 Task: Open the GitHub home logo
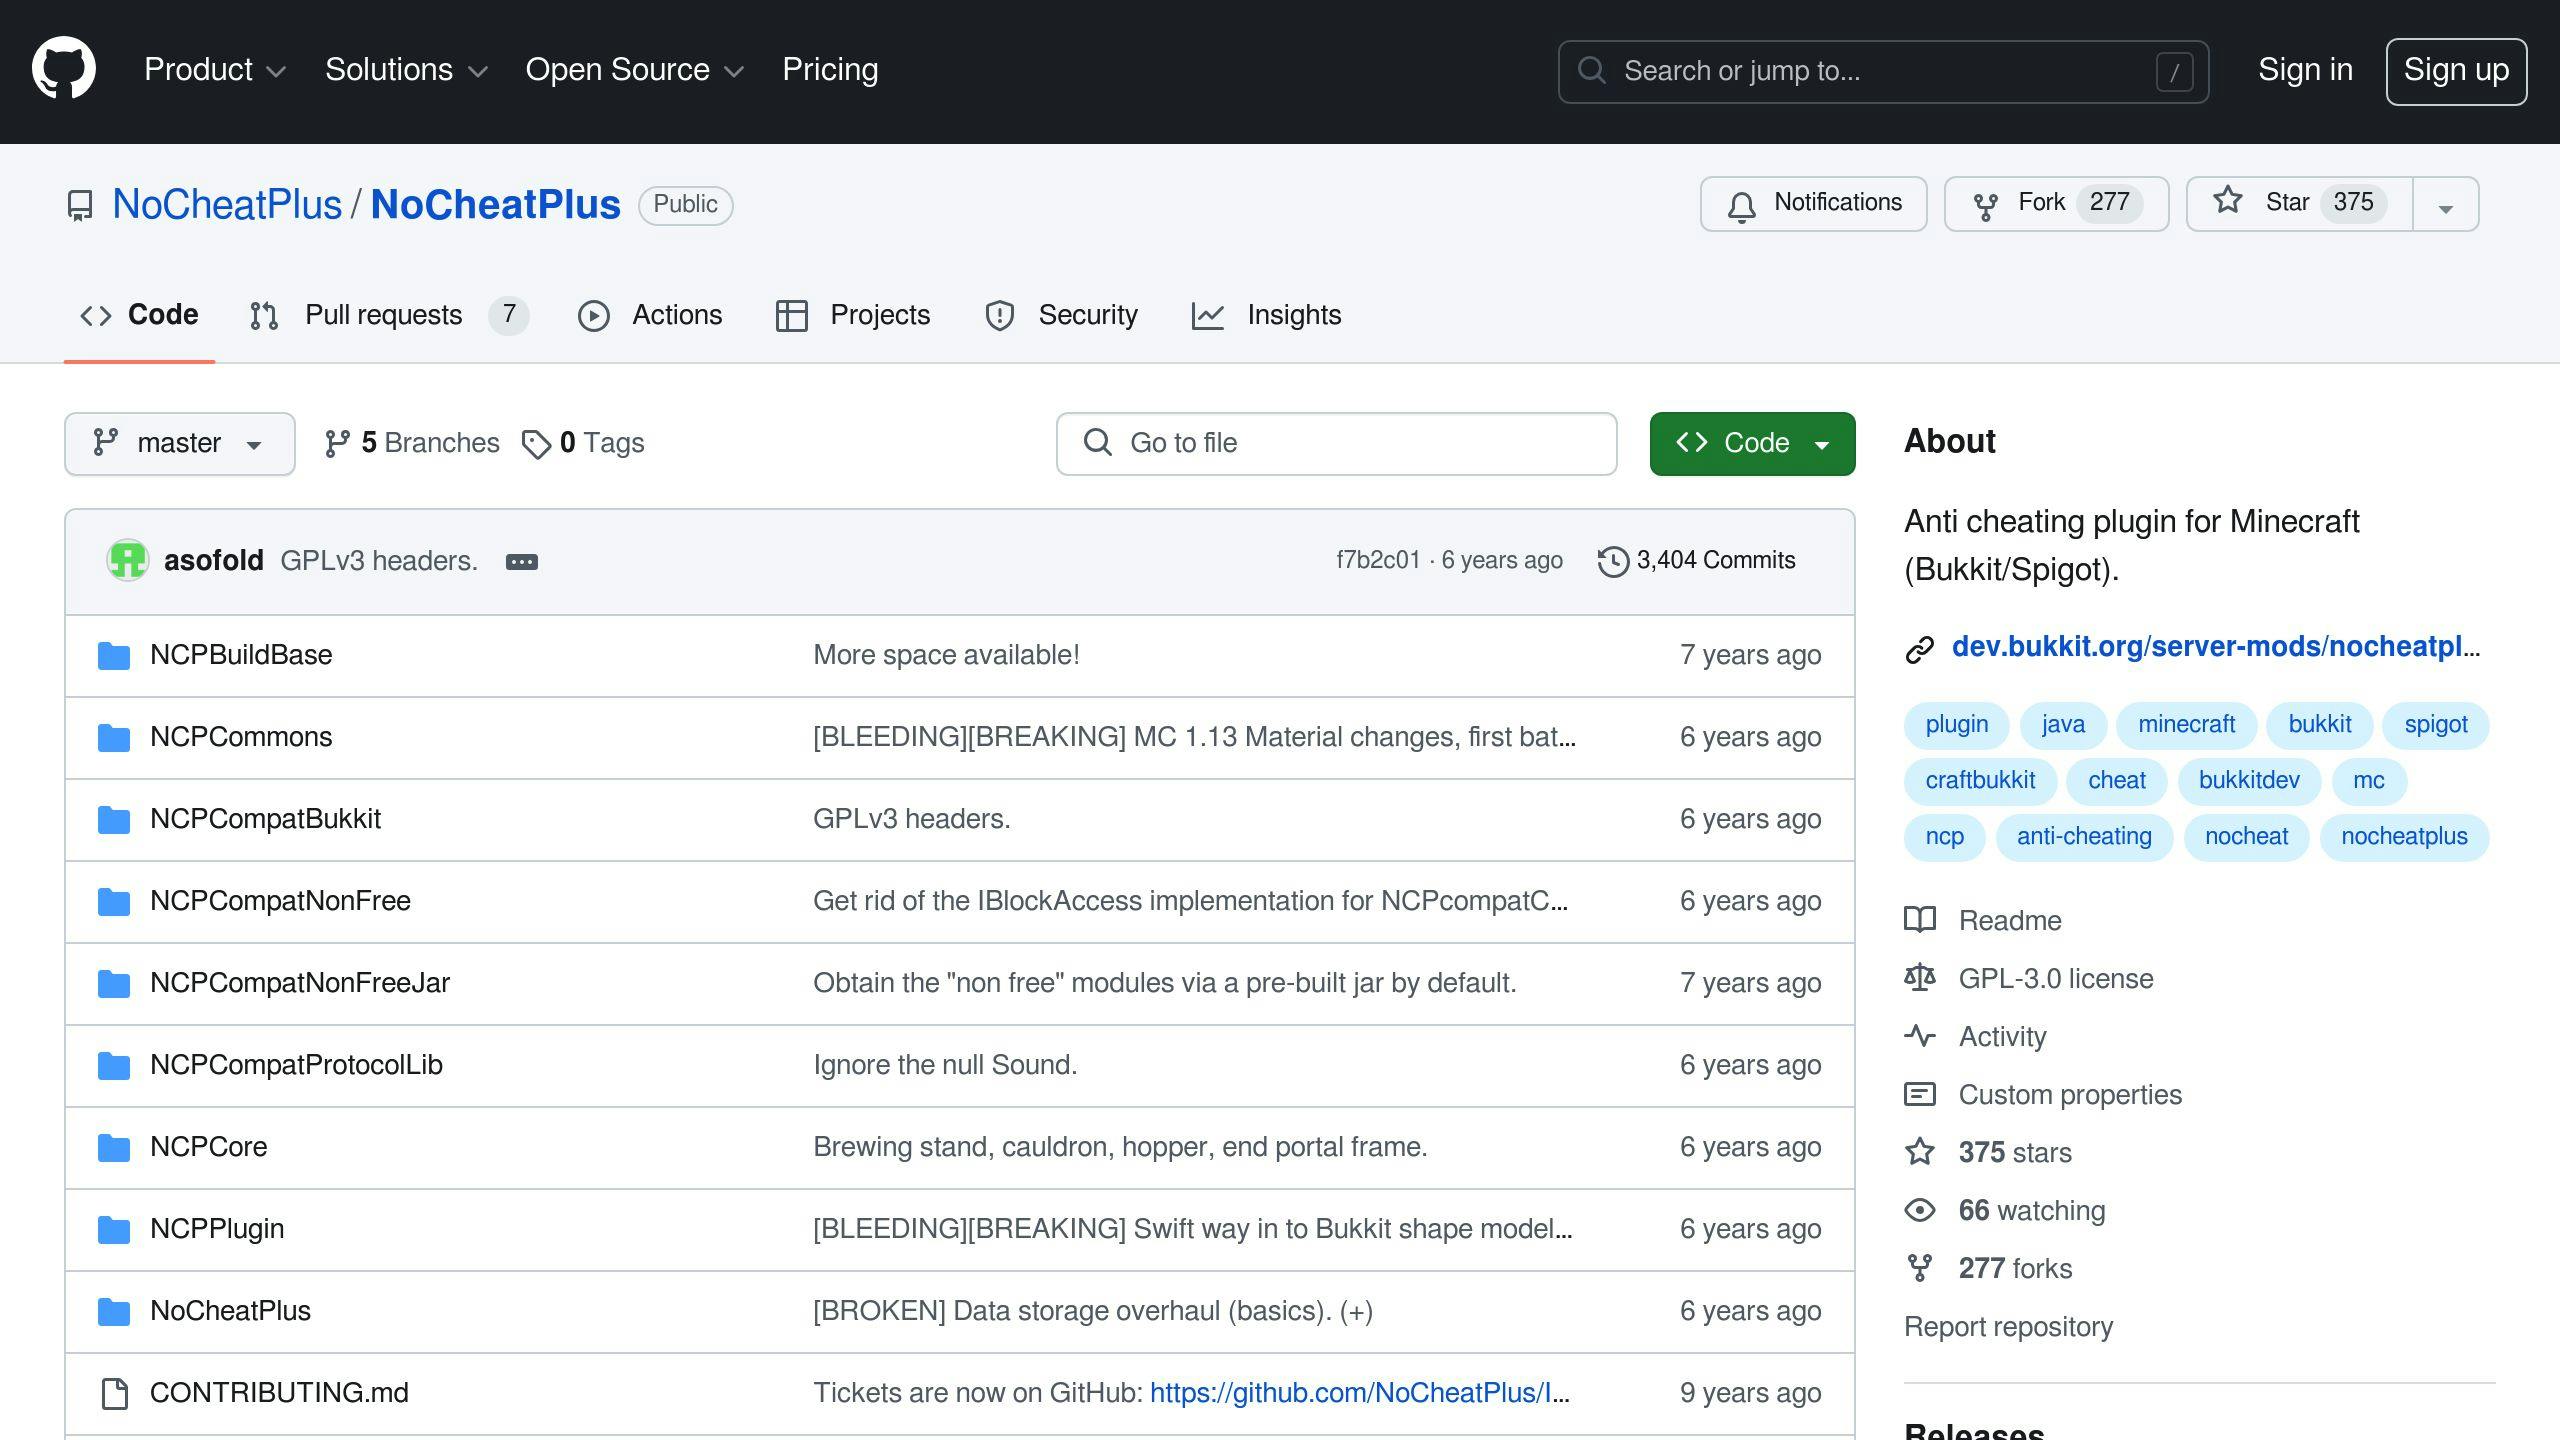point(64,70)
